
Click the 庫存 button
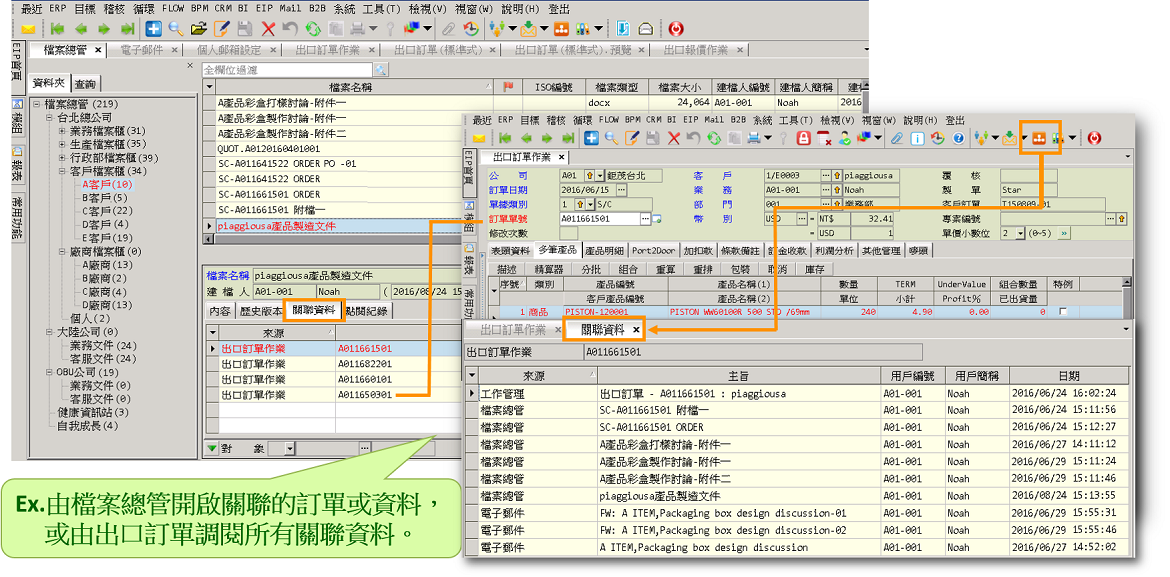tap(815, 269)
